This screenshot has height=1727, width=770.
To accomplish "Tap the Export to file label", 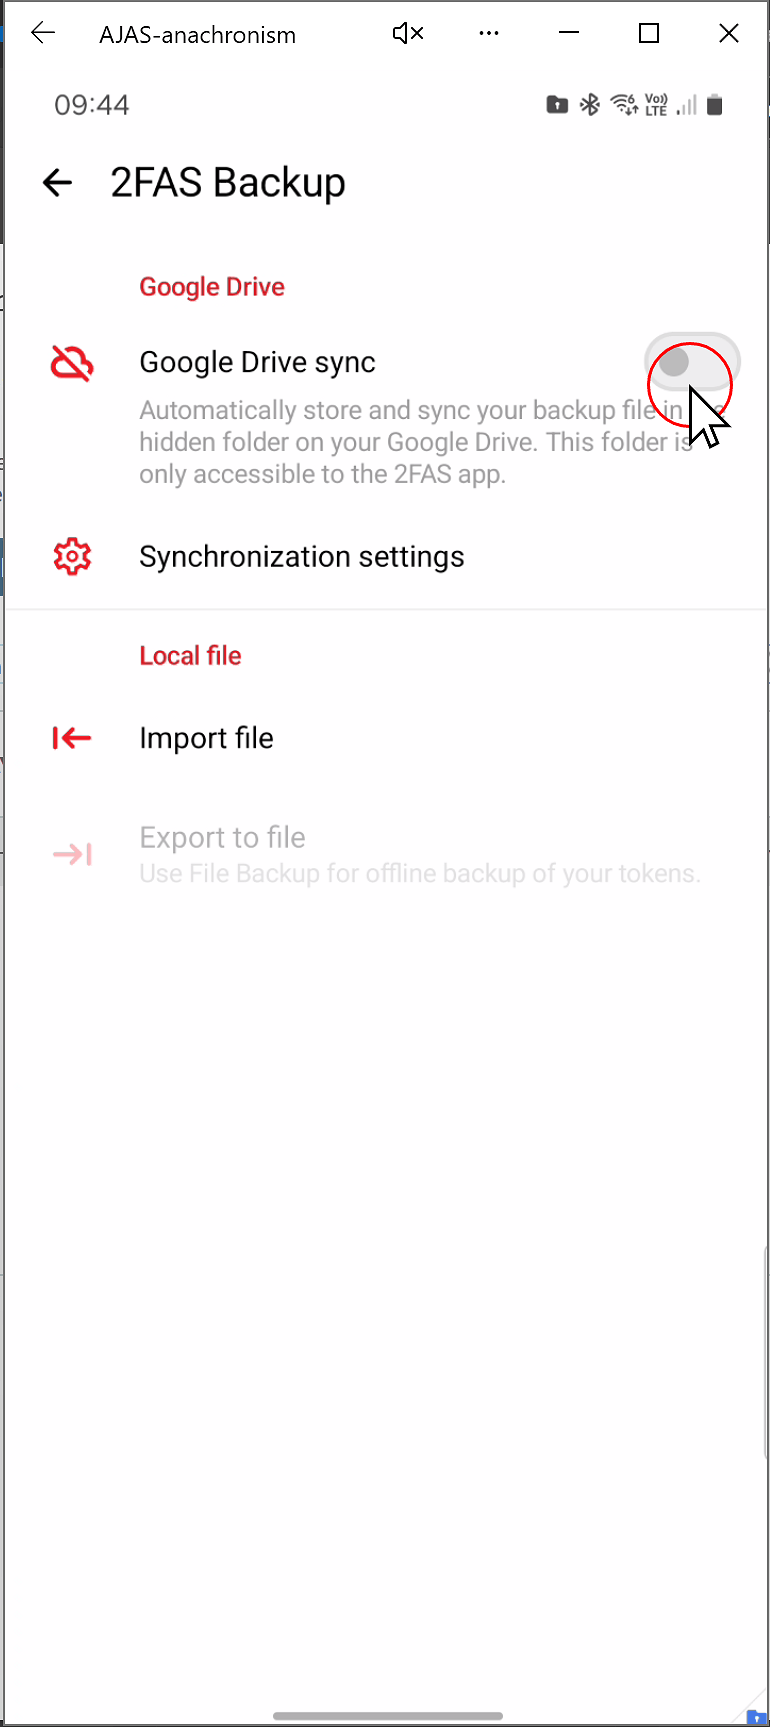I will click(222, 838).
